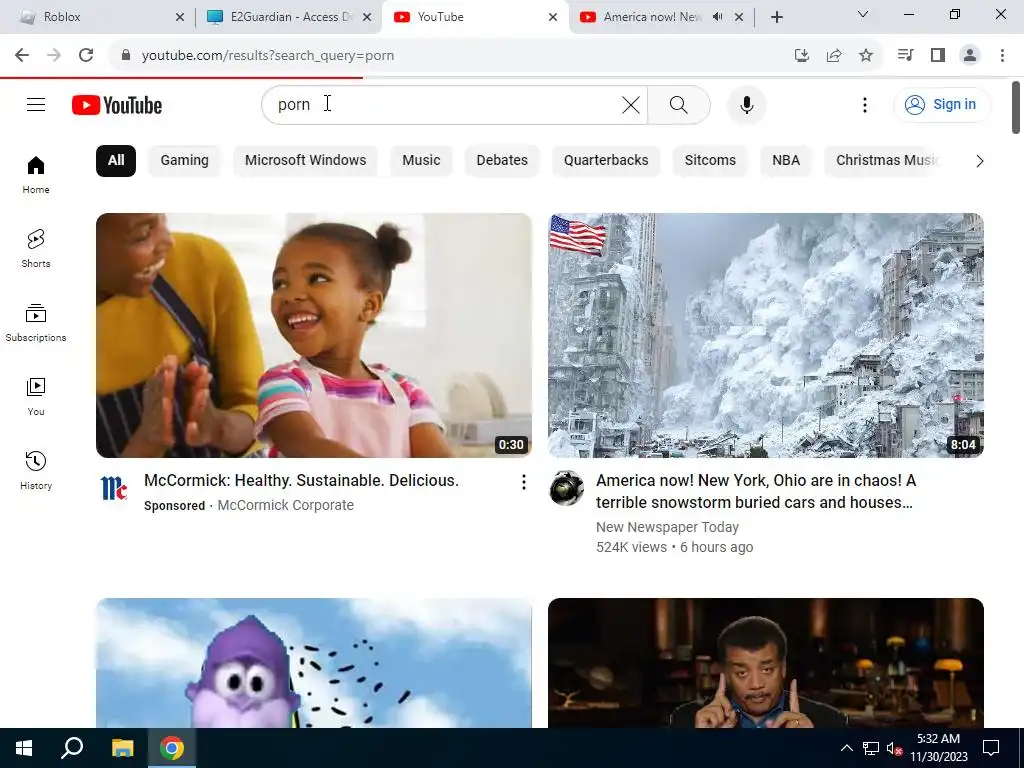Click the install app icon in the address bar
The image size is (1024, 768).
[802, 56]
